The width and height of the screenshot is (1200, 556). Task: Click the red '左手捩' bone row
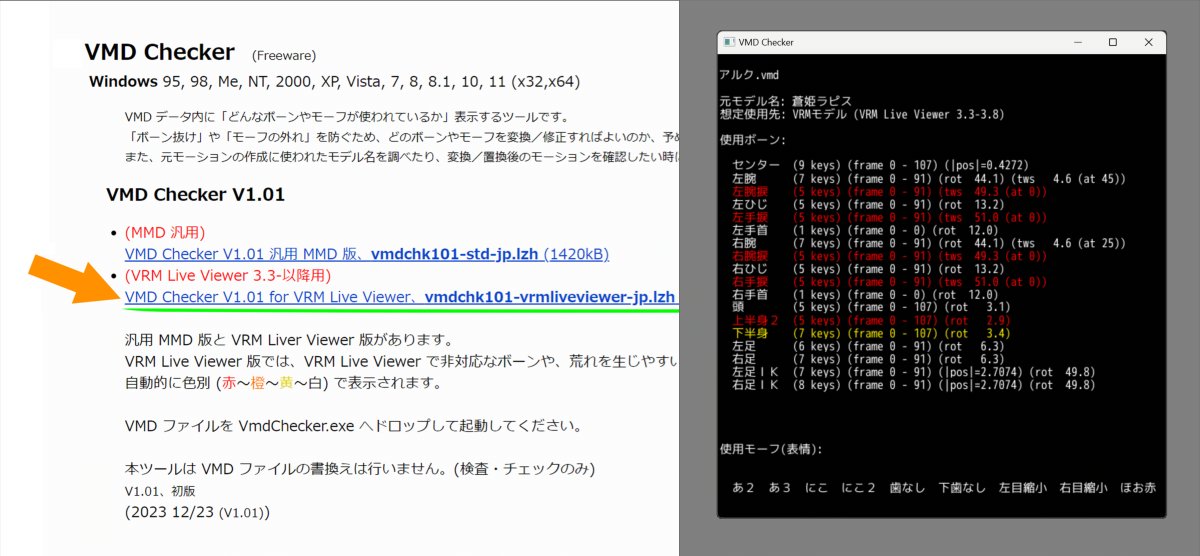[890, 217]
